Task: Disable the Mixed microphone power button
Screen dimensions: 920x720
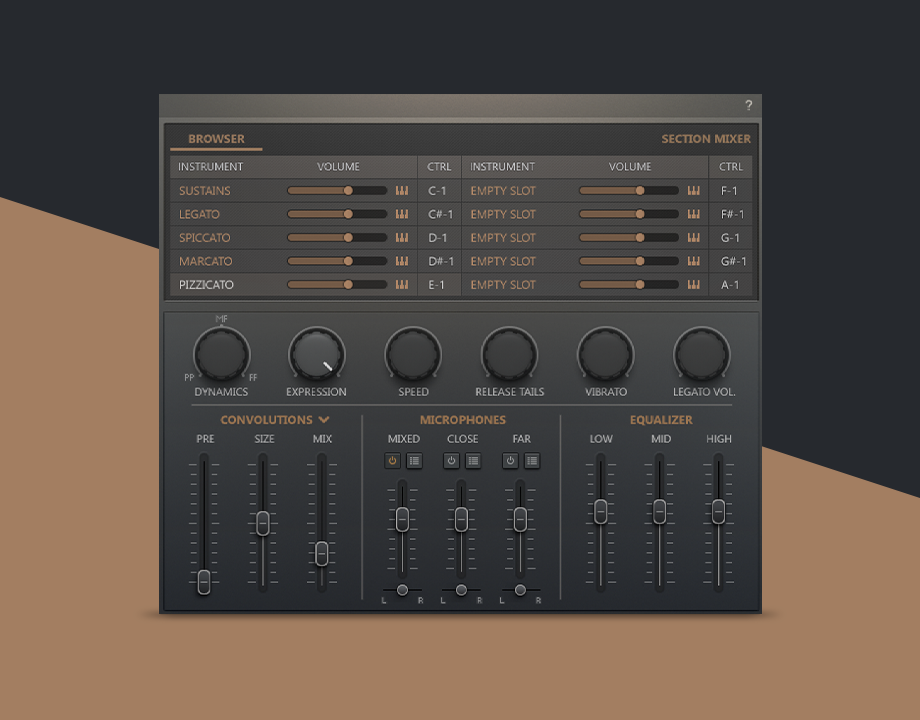Action: coord(392,461)
